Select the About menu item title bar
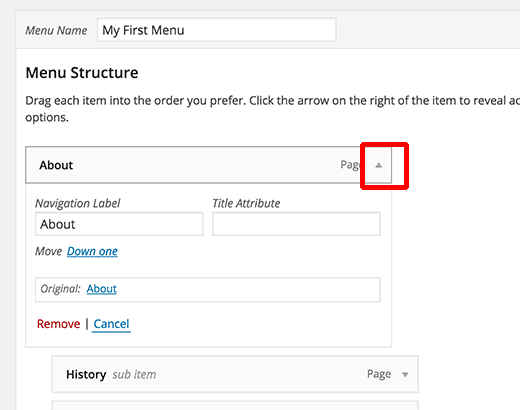Viewport: 520px width, 410px height. coord(208,165)
